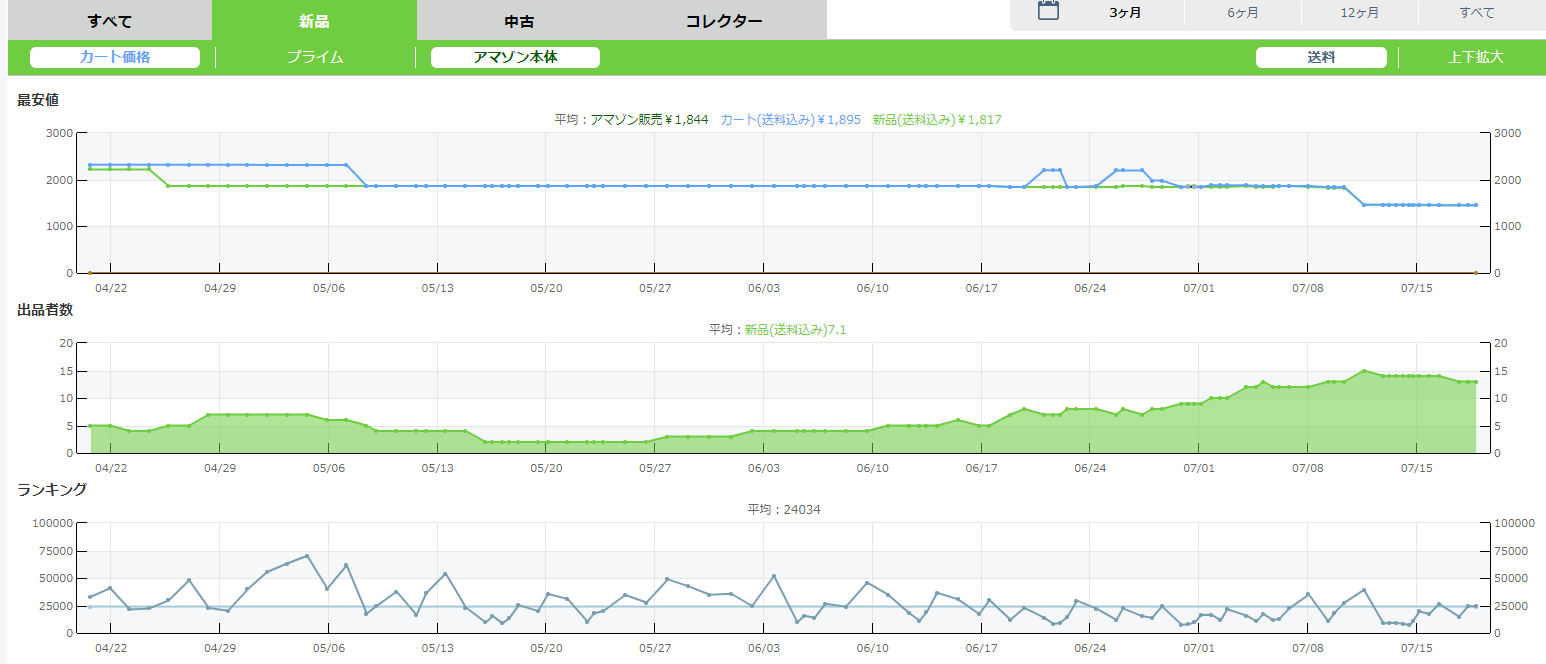Select the 新品 tab
Image resolution: width=1546 pixels, height=664 pixels.
point(314,21)
